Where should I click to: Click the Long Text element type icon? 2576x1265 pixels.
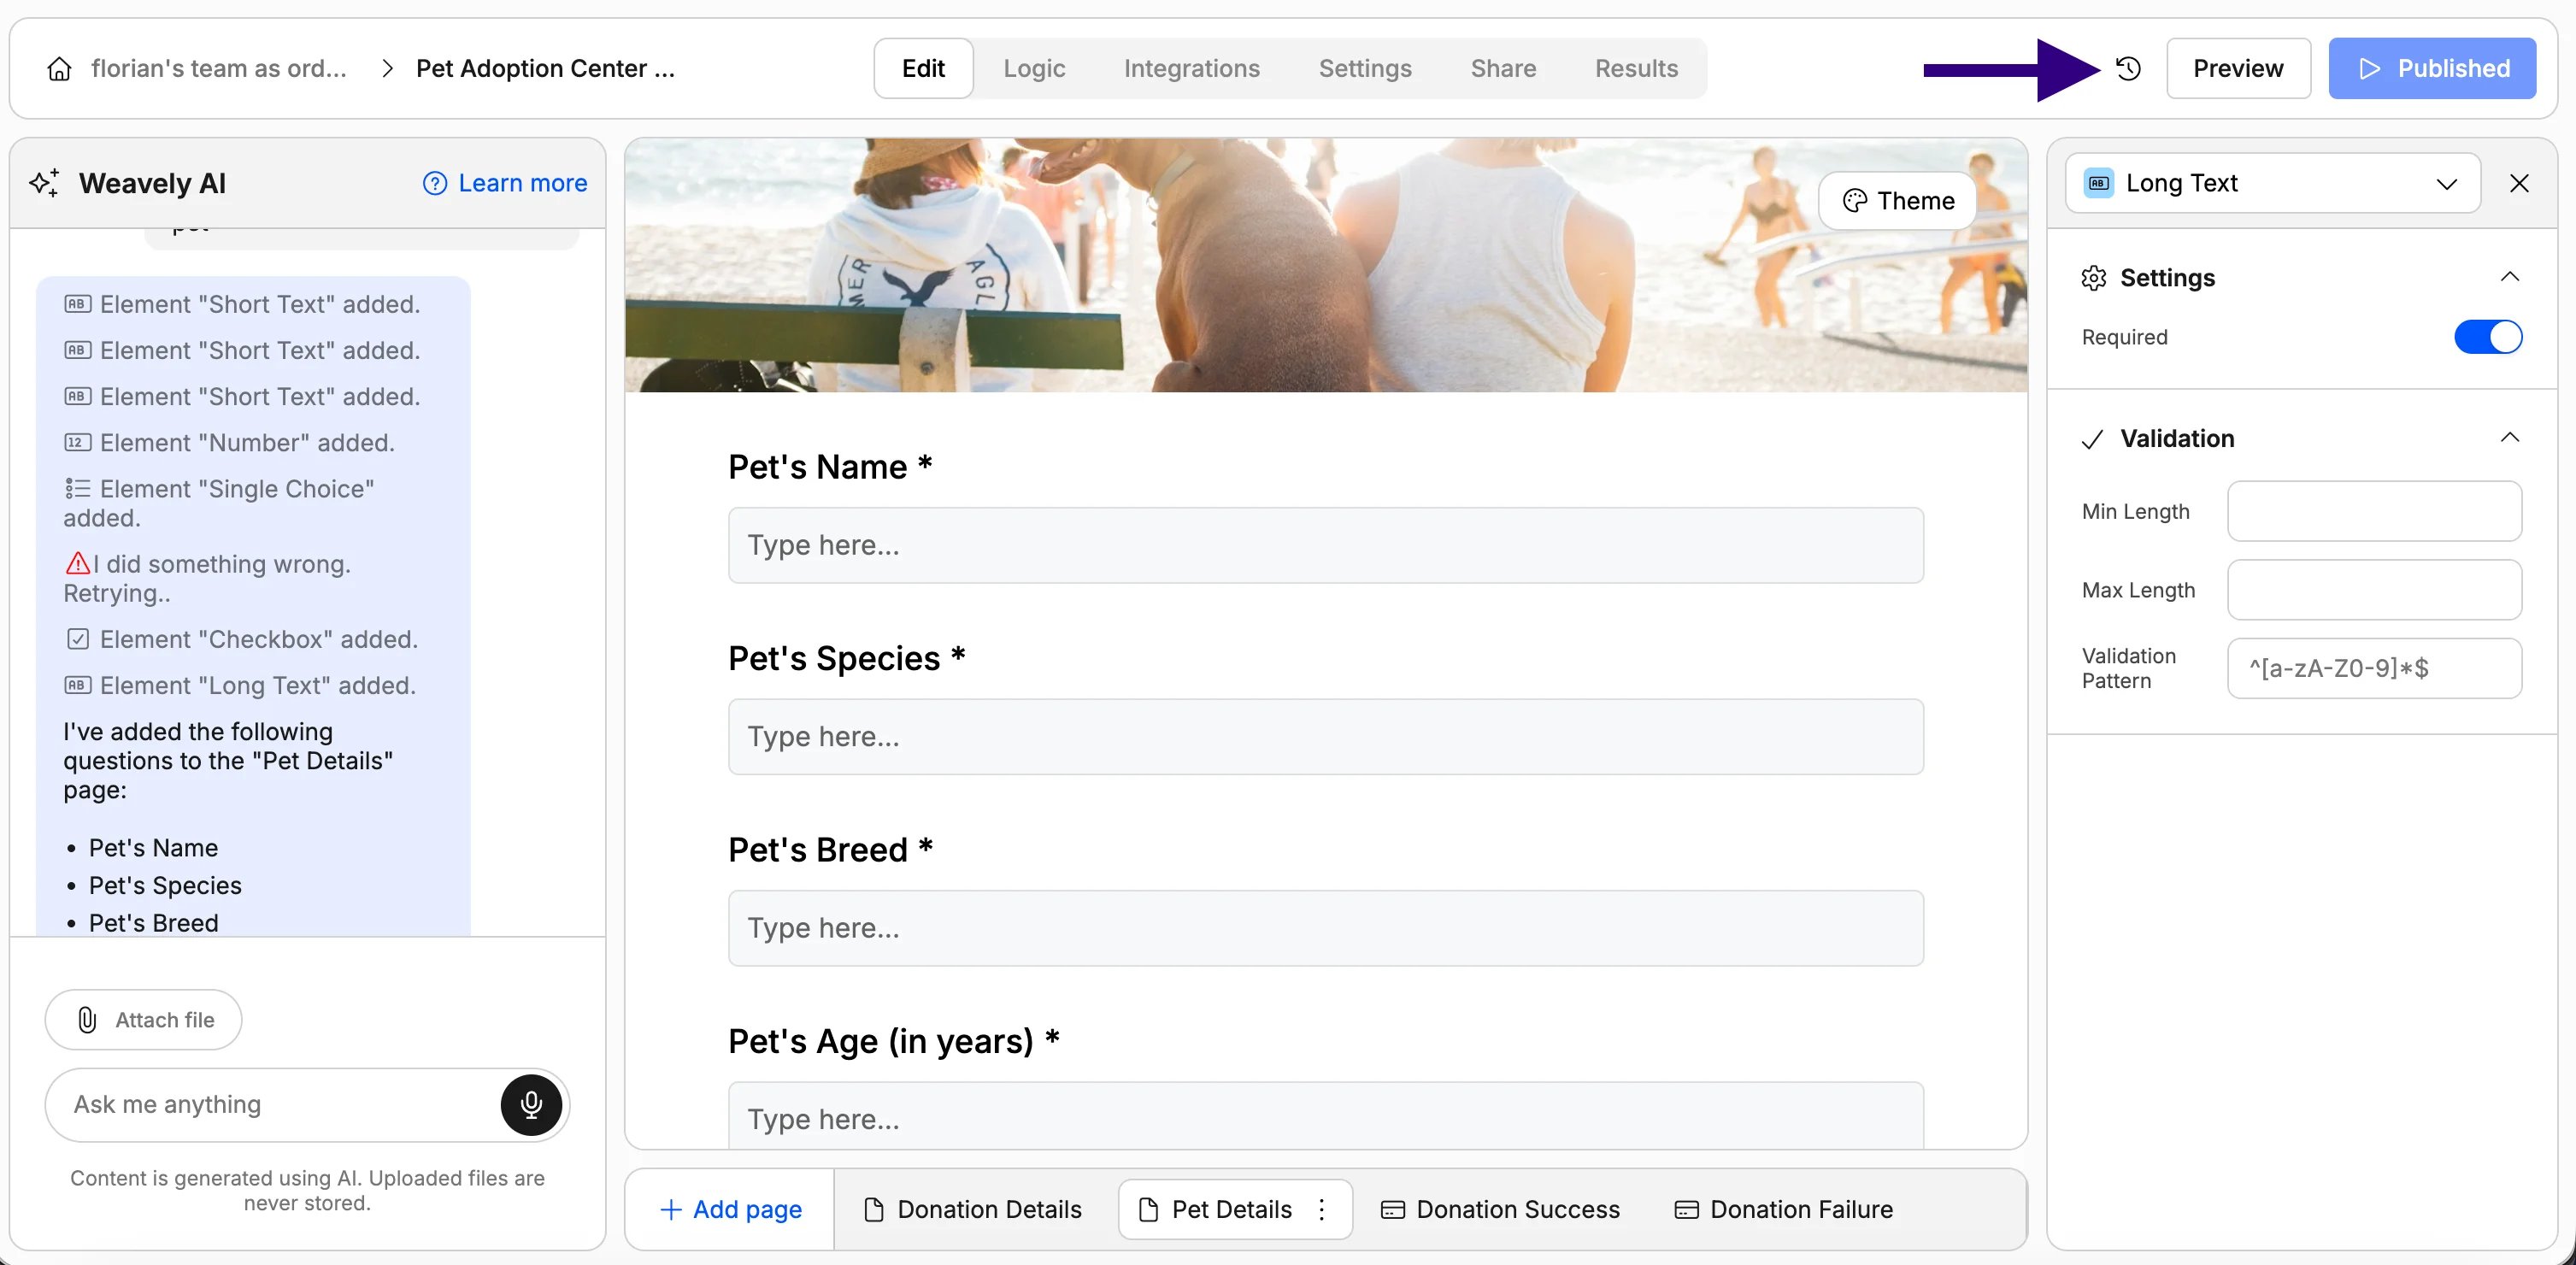pyautogui.click(x=2099, y=183)
